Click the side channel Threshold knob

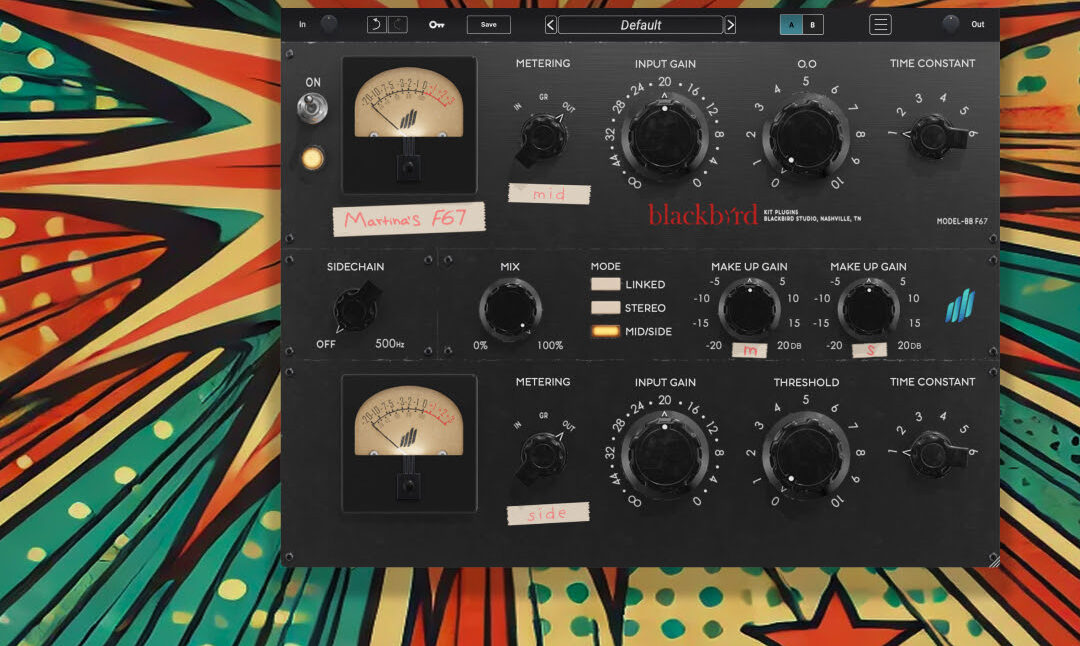point(805,455)
